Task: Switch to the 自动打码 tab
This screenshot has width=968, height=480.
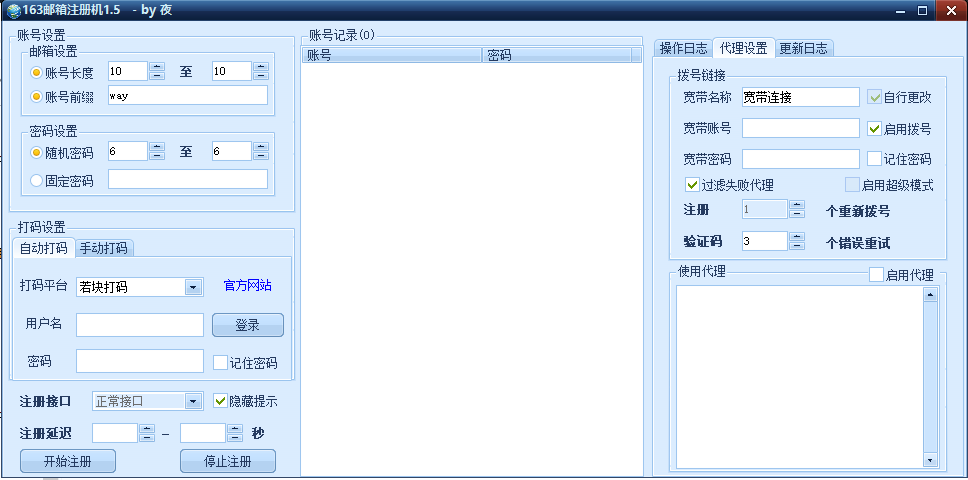Action: [43, 248]
